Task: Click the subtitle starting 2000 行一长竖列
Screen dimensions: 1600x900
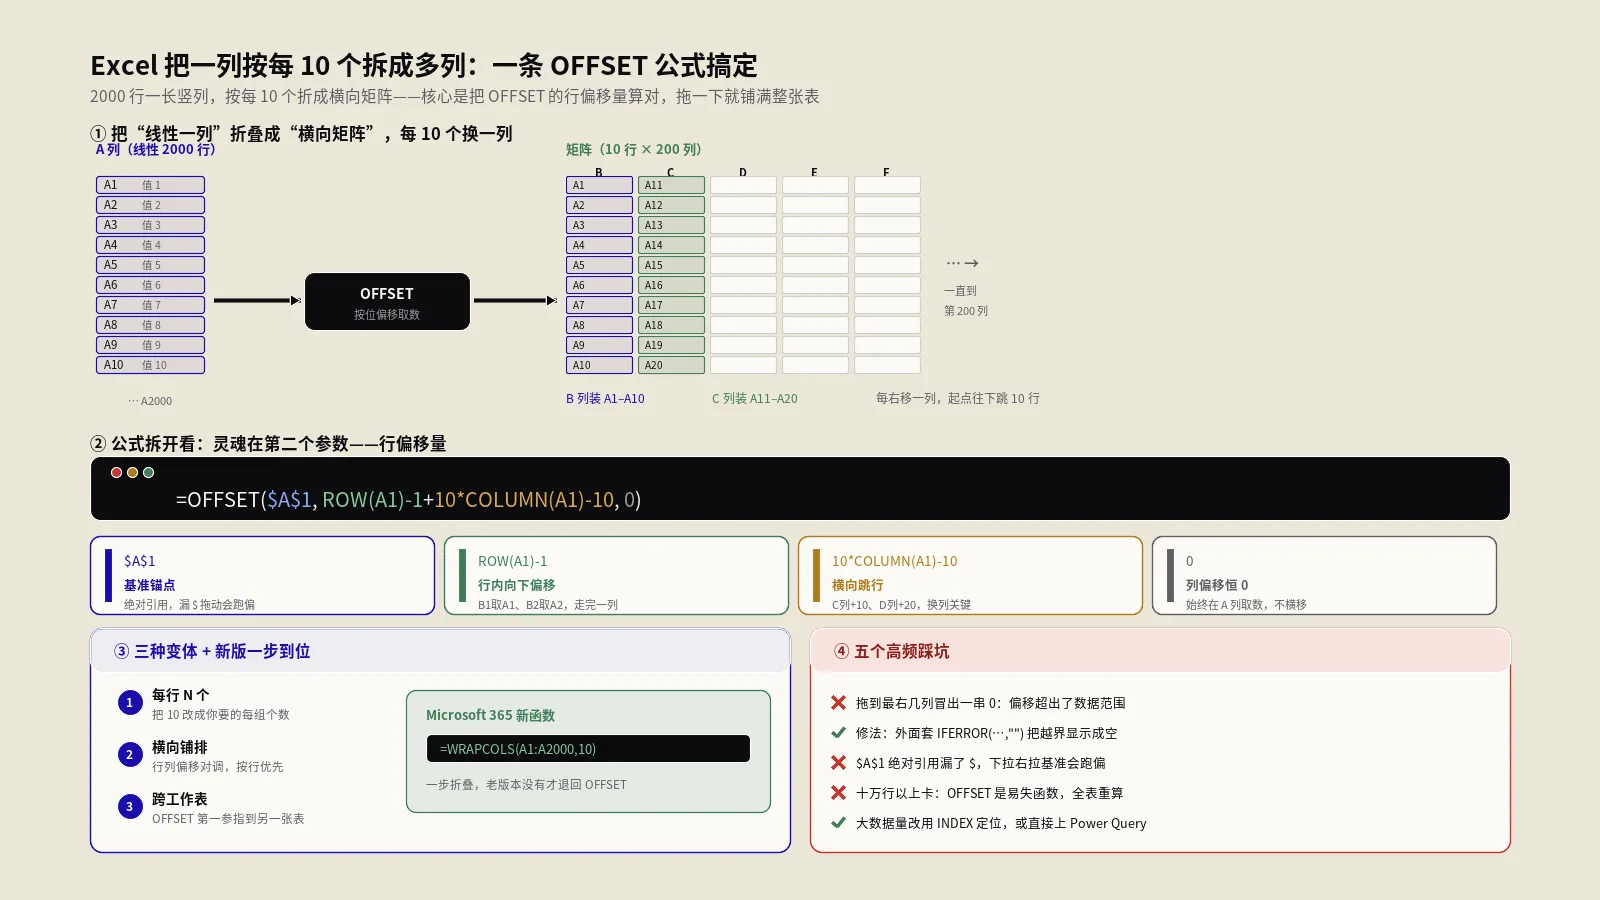Action: tap(455, 96)
